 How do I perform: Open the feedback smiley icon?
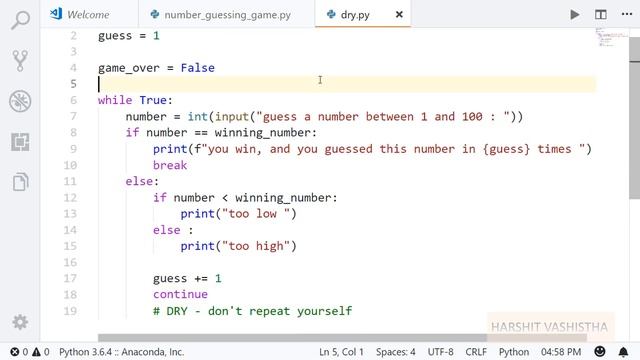tap(600, 351)
